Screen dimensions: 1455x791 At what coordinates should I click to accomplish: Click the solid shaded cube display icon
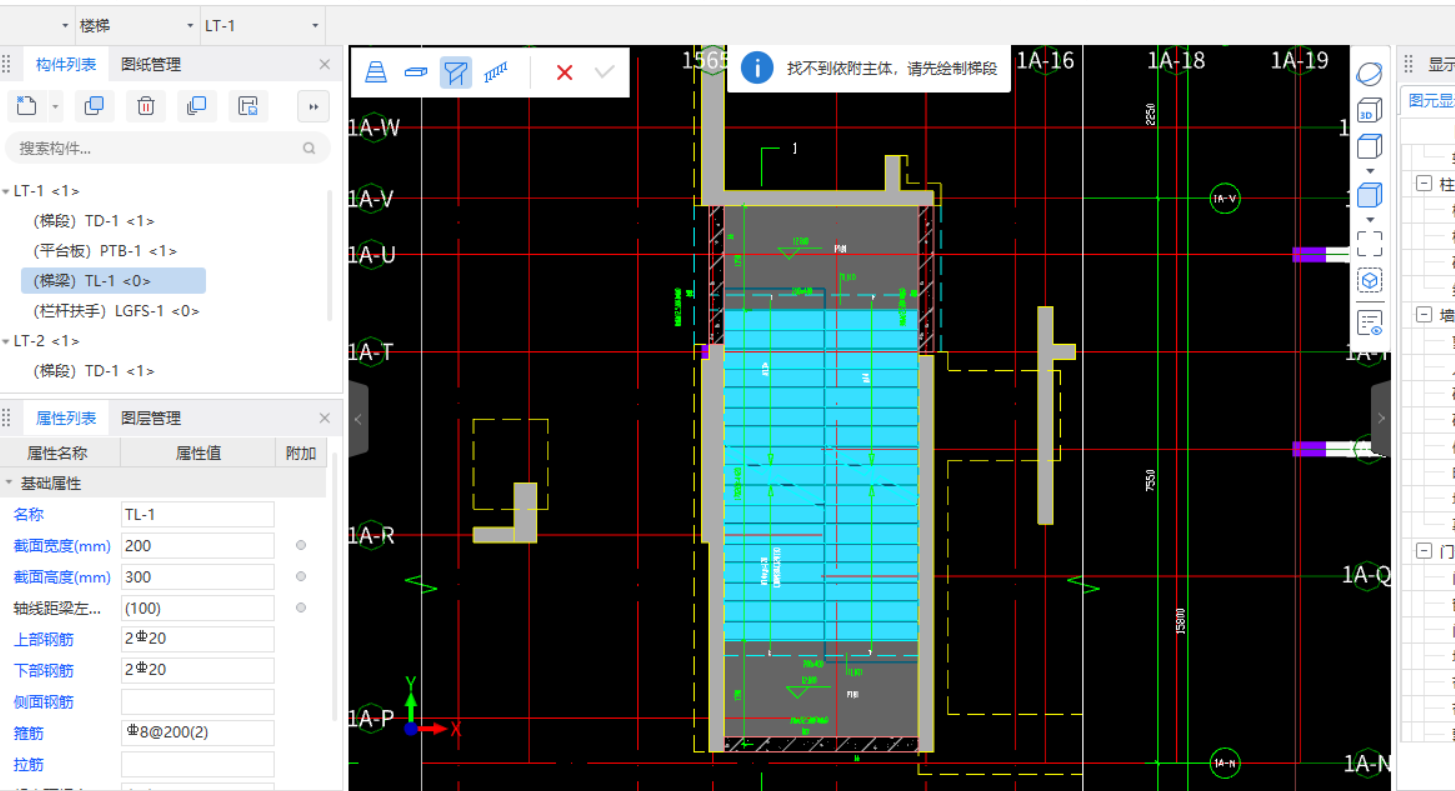(x=1369, y=195)
